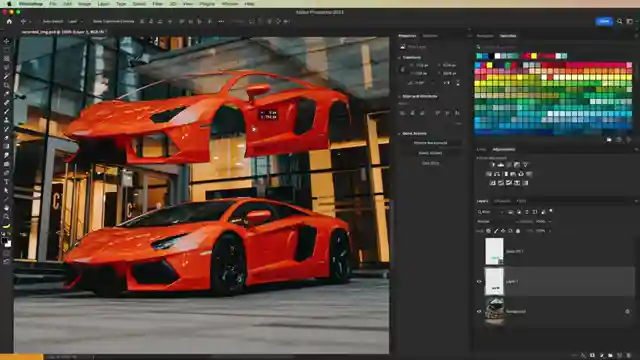Toggle lock position for the layer

coord(503,231)
